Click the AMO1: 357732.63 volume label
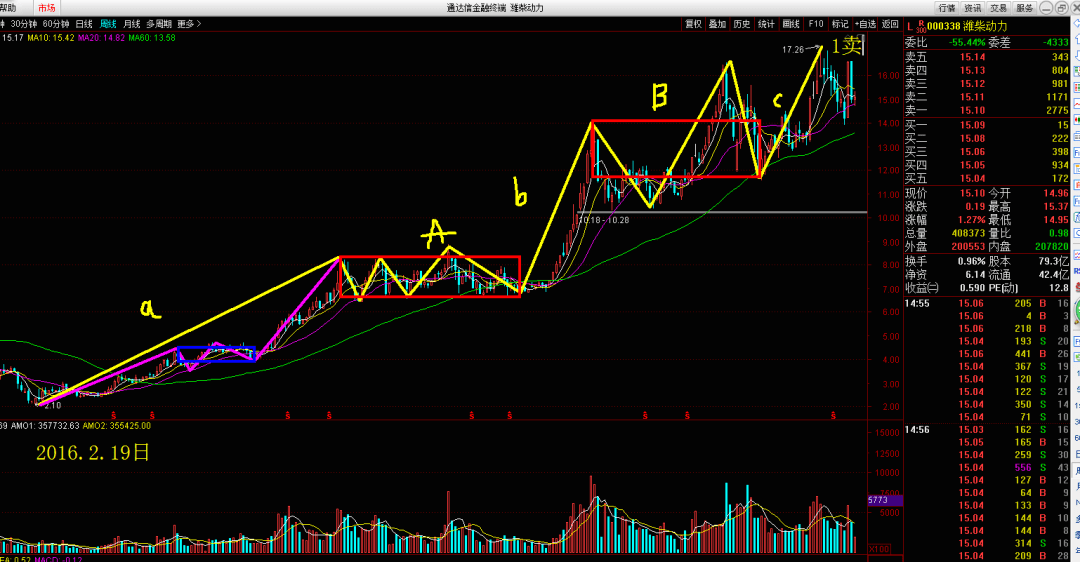This screenshot has height=562, width=1080. (x=45, y=426)
